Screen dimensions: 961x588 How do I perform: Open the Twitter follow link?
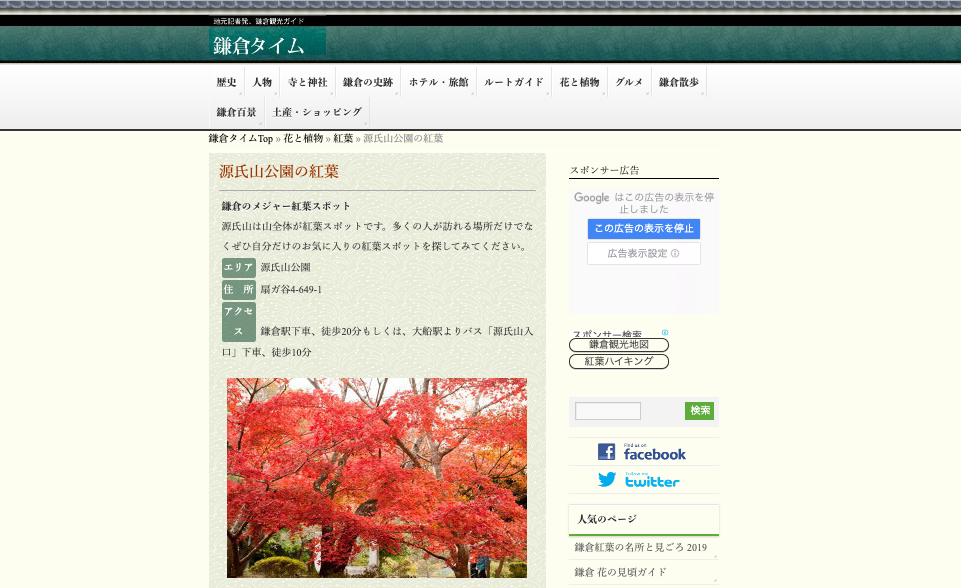point(639,479)
